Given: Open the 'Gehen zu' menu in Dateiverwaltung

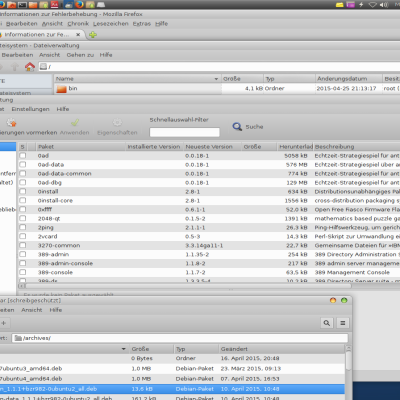Looking at the screenshot, I should (x=80, y=55).
